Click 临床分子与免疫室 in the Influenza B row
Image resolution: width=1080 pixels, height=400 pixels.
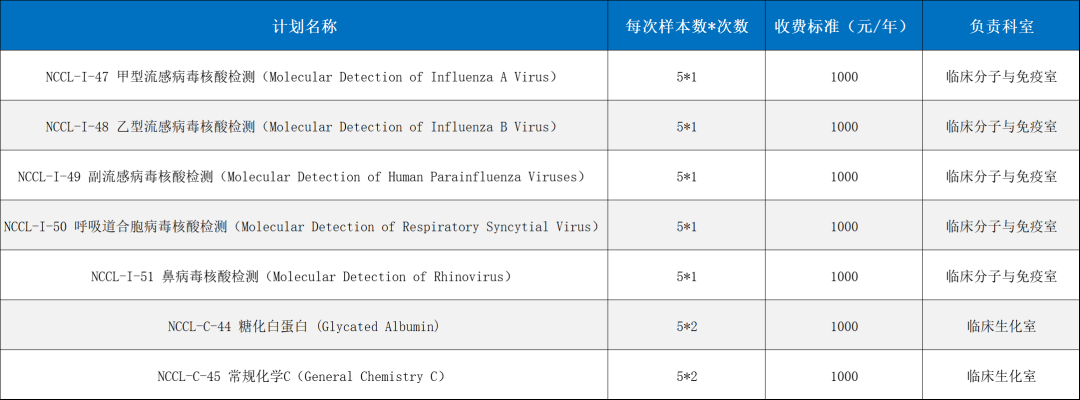coord(1000,127)
